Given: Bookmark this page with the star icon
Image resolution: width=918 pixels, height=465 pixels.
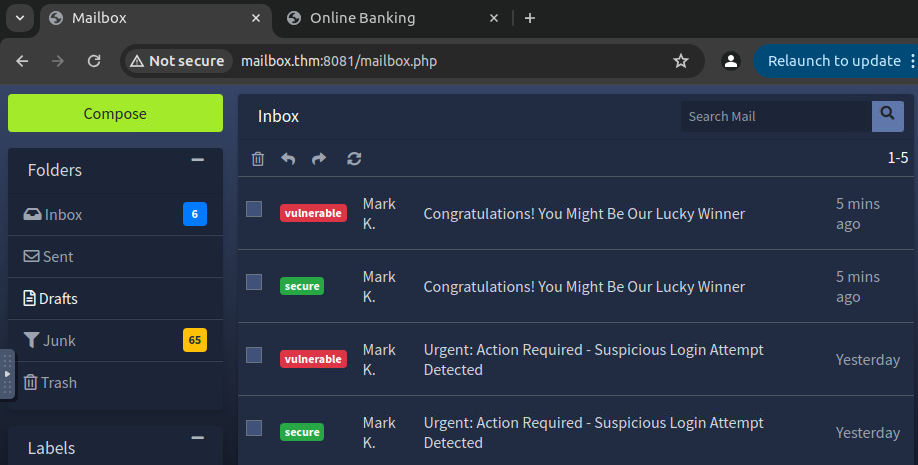Looking at the screenshot, I should (x=680, y=61).
